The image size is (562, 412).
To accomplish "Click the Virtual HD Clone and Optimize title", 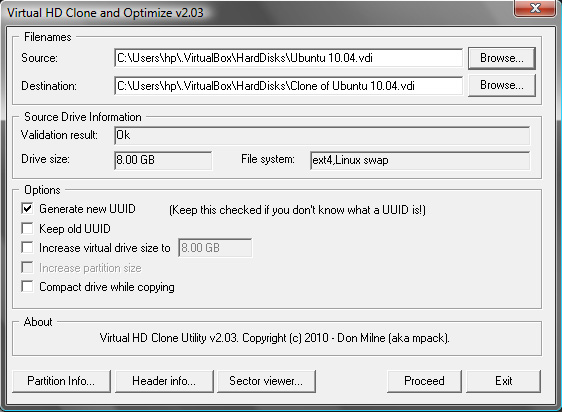I will [105, 13].
